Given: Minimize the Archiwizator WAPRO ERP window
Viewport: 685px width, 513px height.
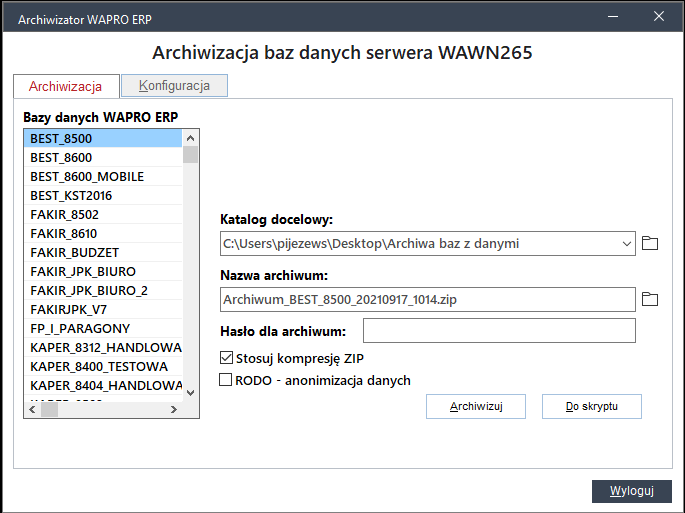Looking at the screenshot, I should (x=612, y=17).
